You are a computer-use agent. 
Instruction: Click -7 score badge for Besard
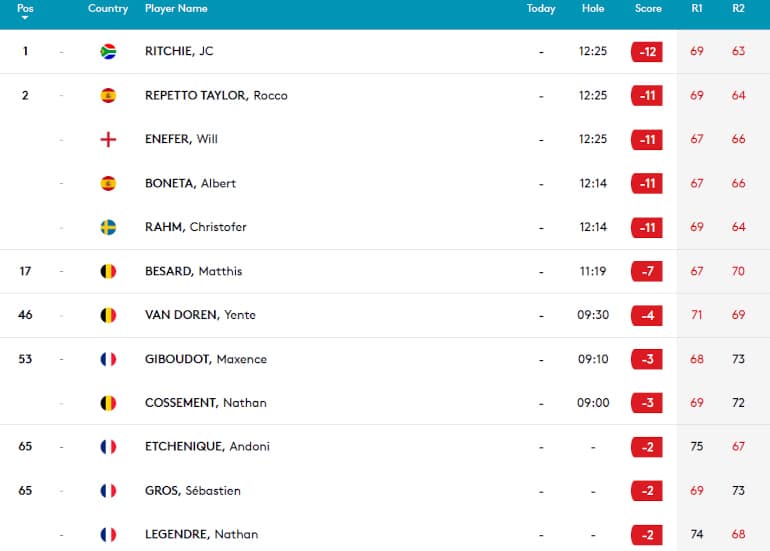[x=647, y=271]
